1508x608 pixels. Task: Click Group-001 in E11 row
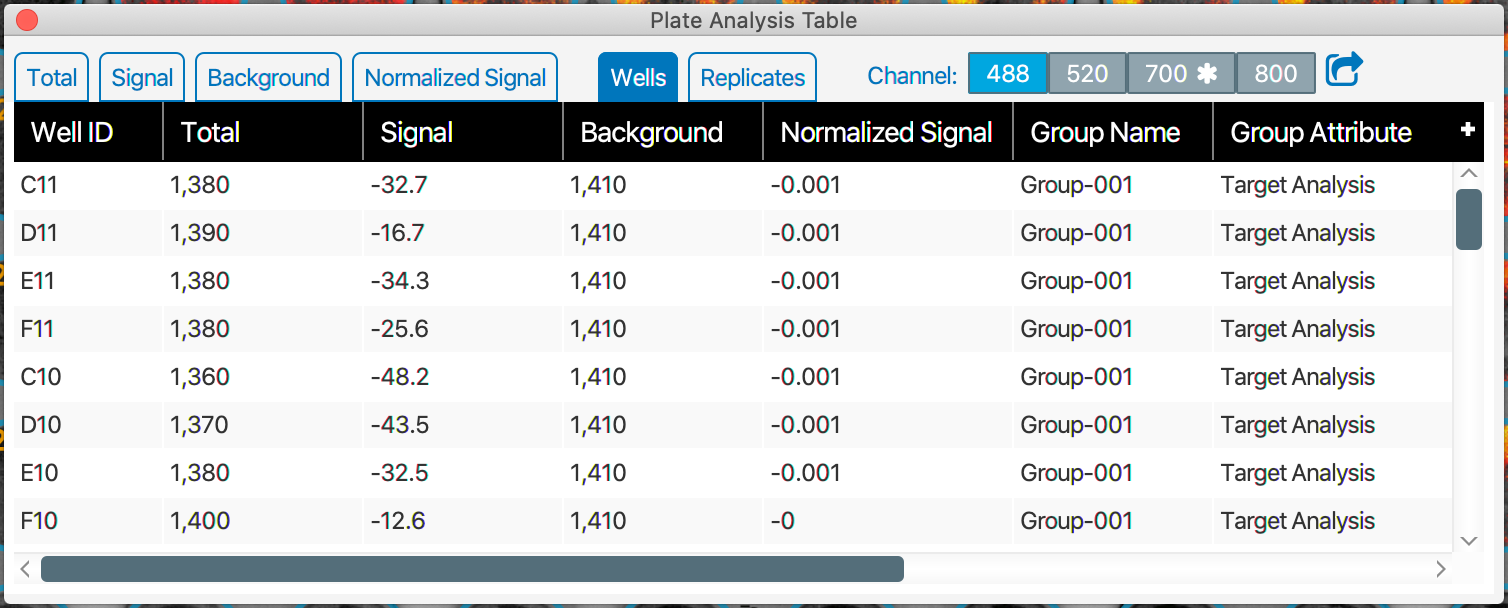pyautogui.click(x=1076, y=281)
